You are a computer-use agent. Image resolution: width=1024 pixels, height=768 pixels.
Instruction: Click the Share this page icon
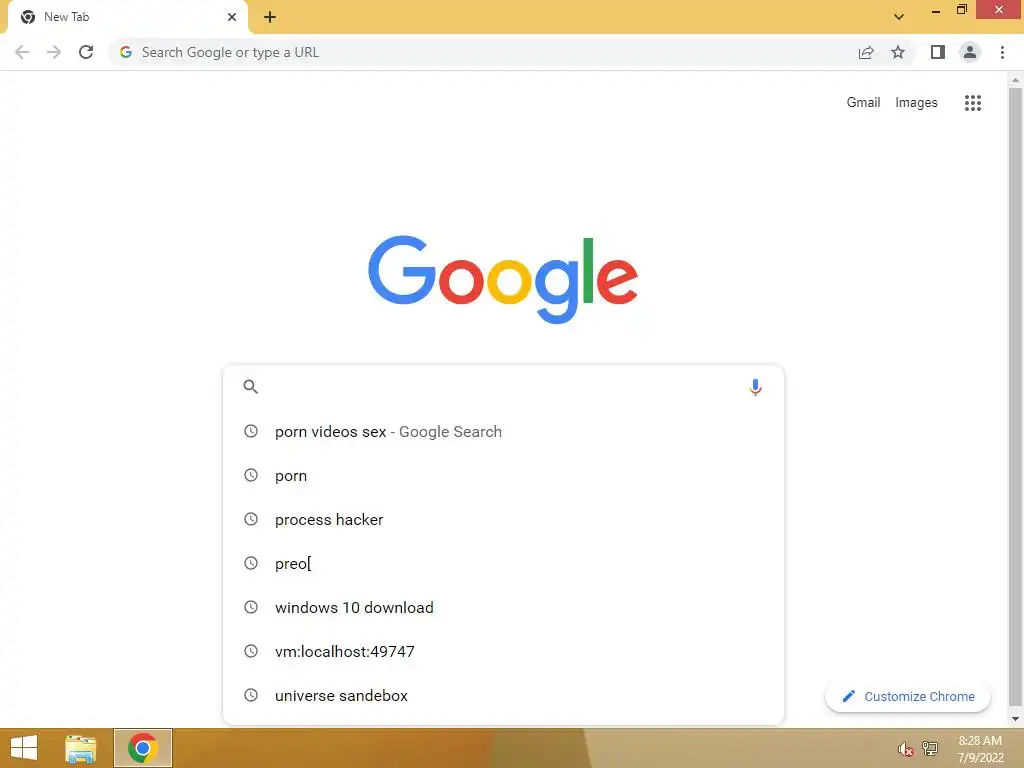click(866, 52)
